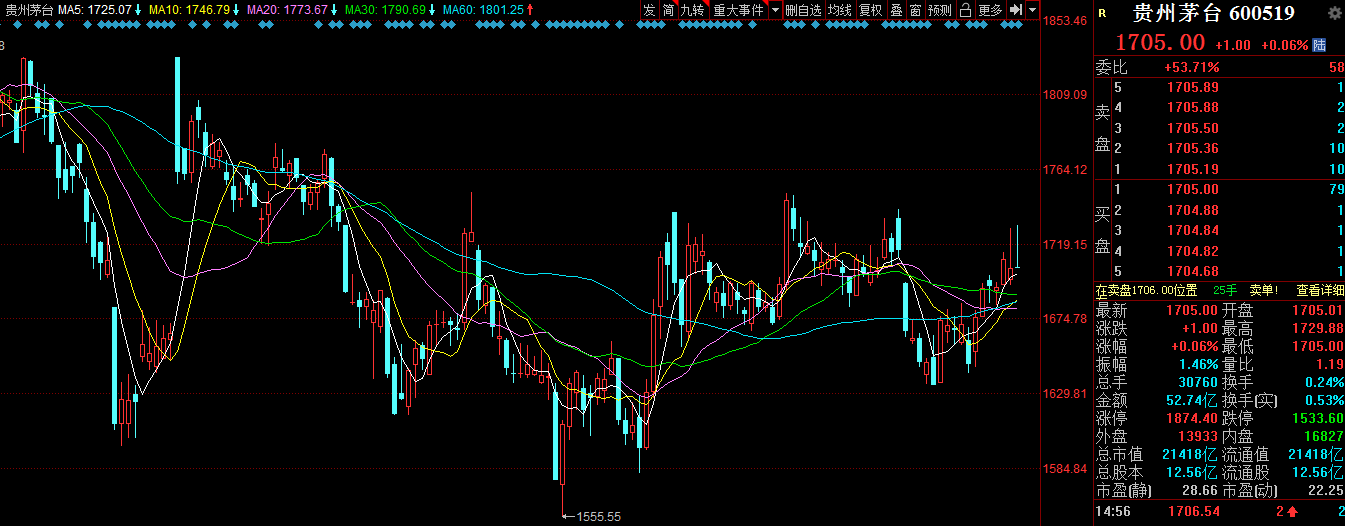
Task: Click the 市盈(动) value 22.25
Action: coord(1325,490)
